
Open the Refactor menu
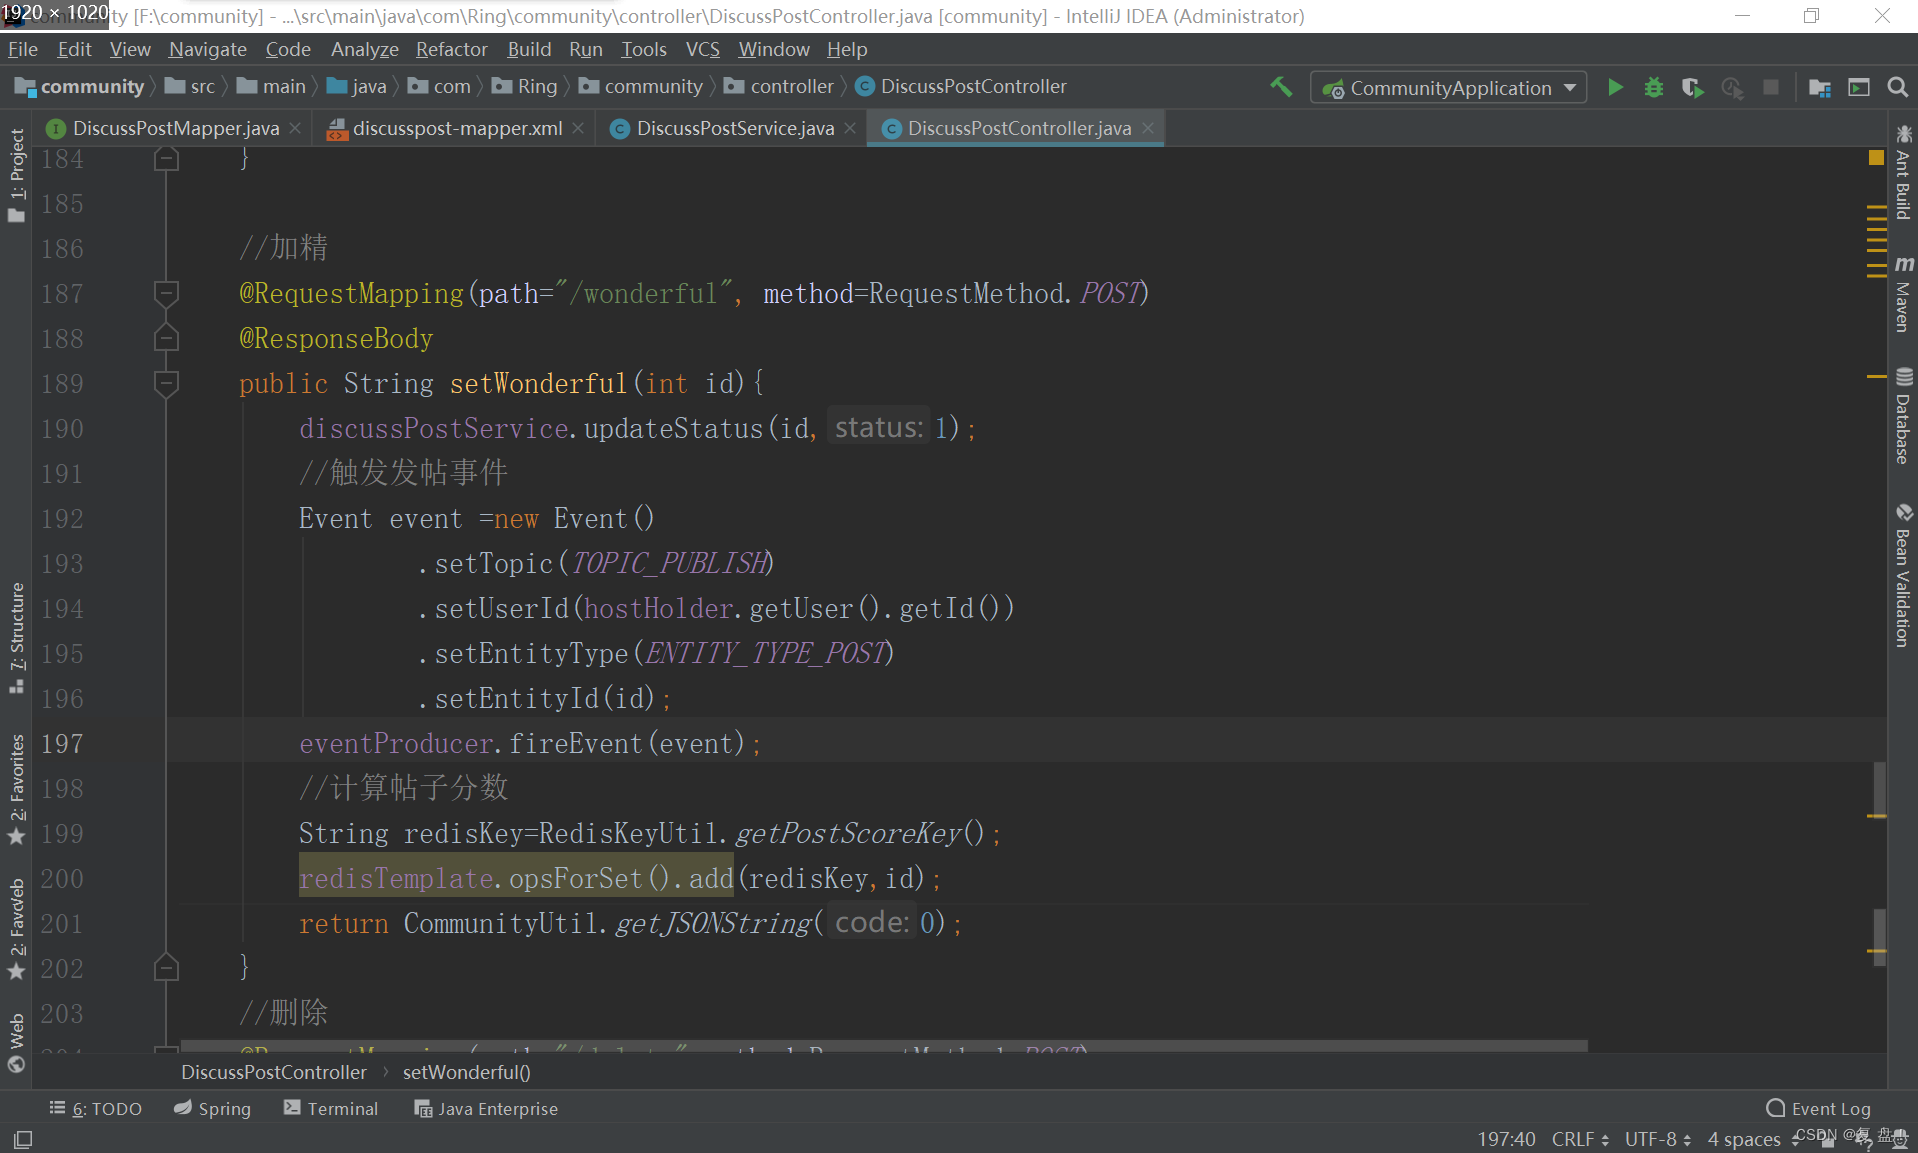click(451, 49)
